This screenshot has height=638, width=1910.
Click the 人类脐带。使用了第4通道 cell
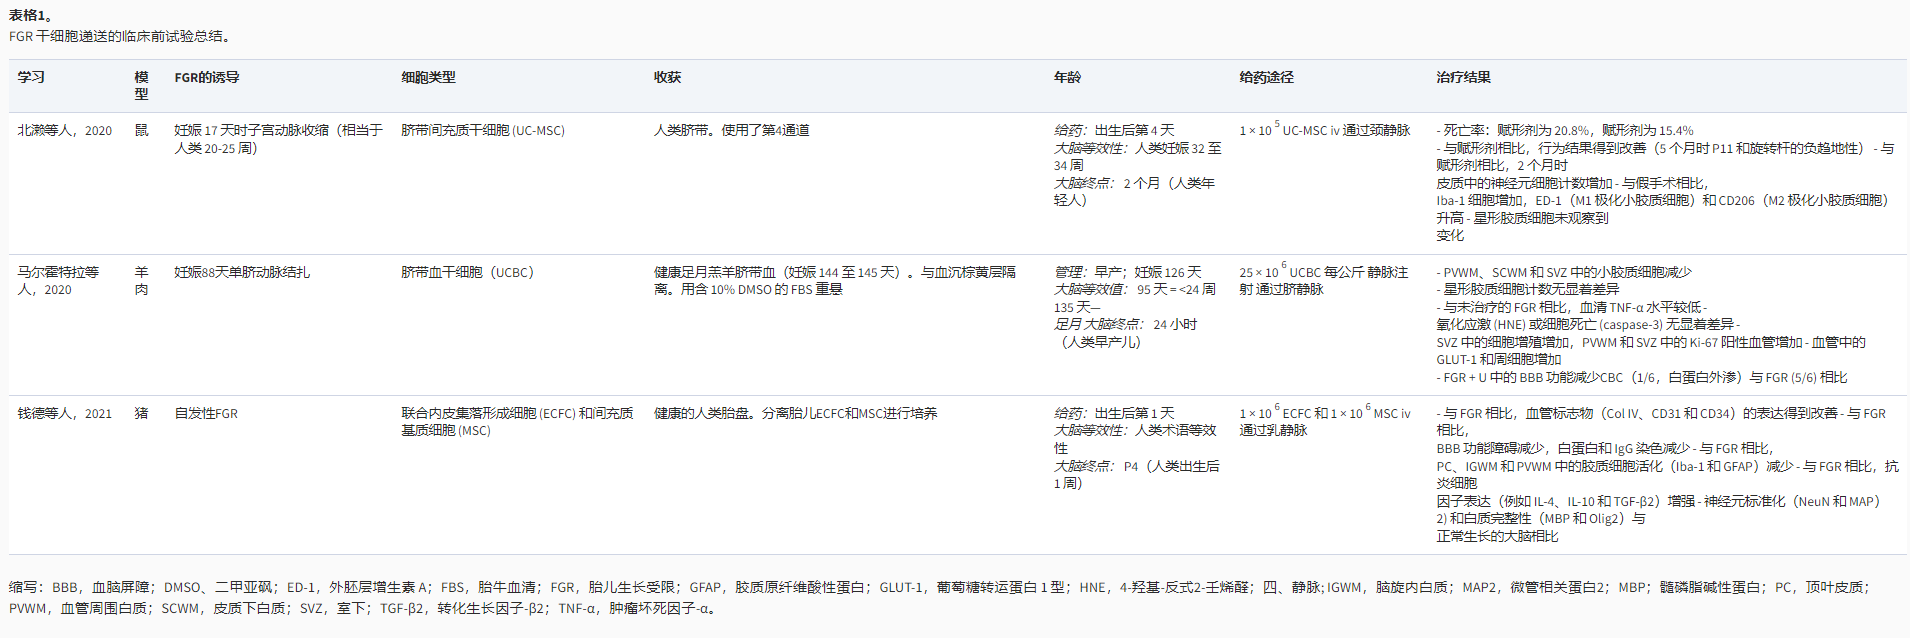pyautogui.click(x=732, y=131)
